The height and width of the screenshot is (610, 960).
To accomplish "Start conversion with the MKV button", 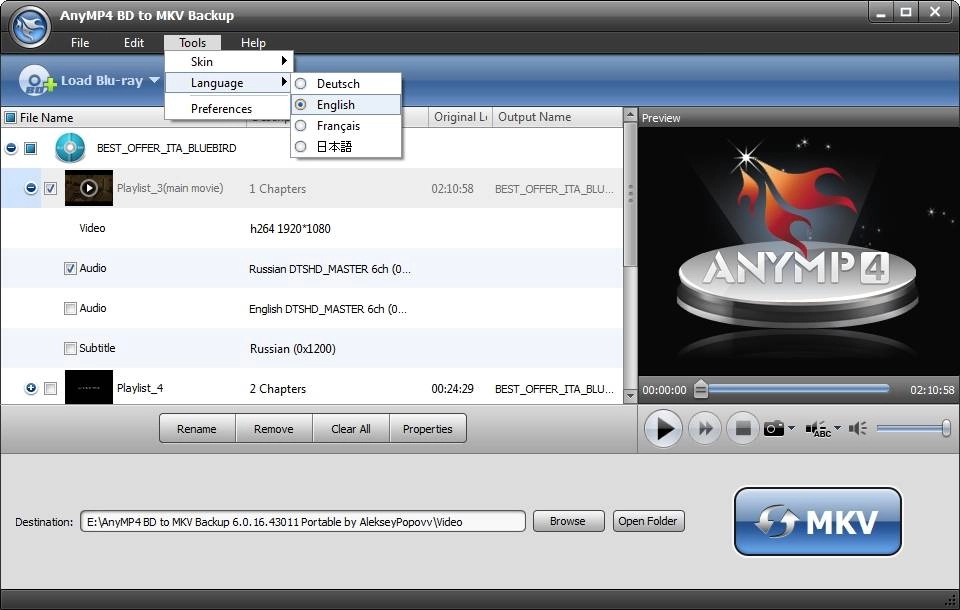I will point(817,522).
